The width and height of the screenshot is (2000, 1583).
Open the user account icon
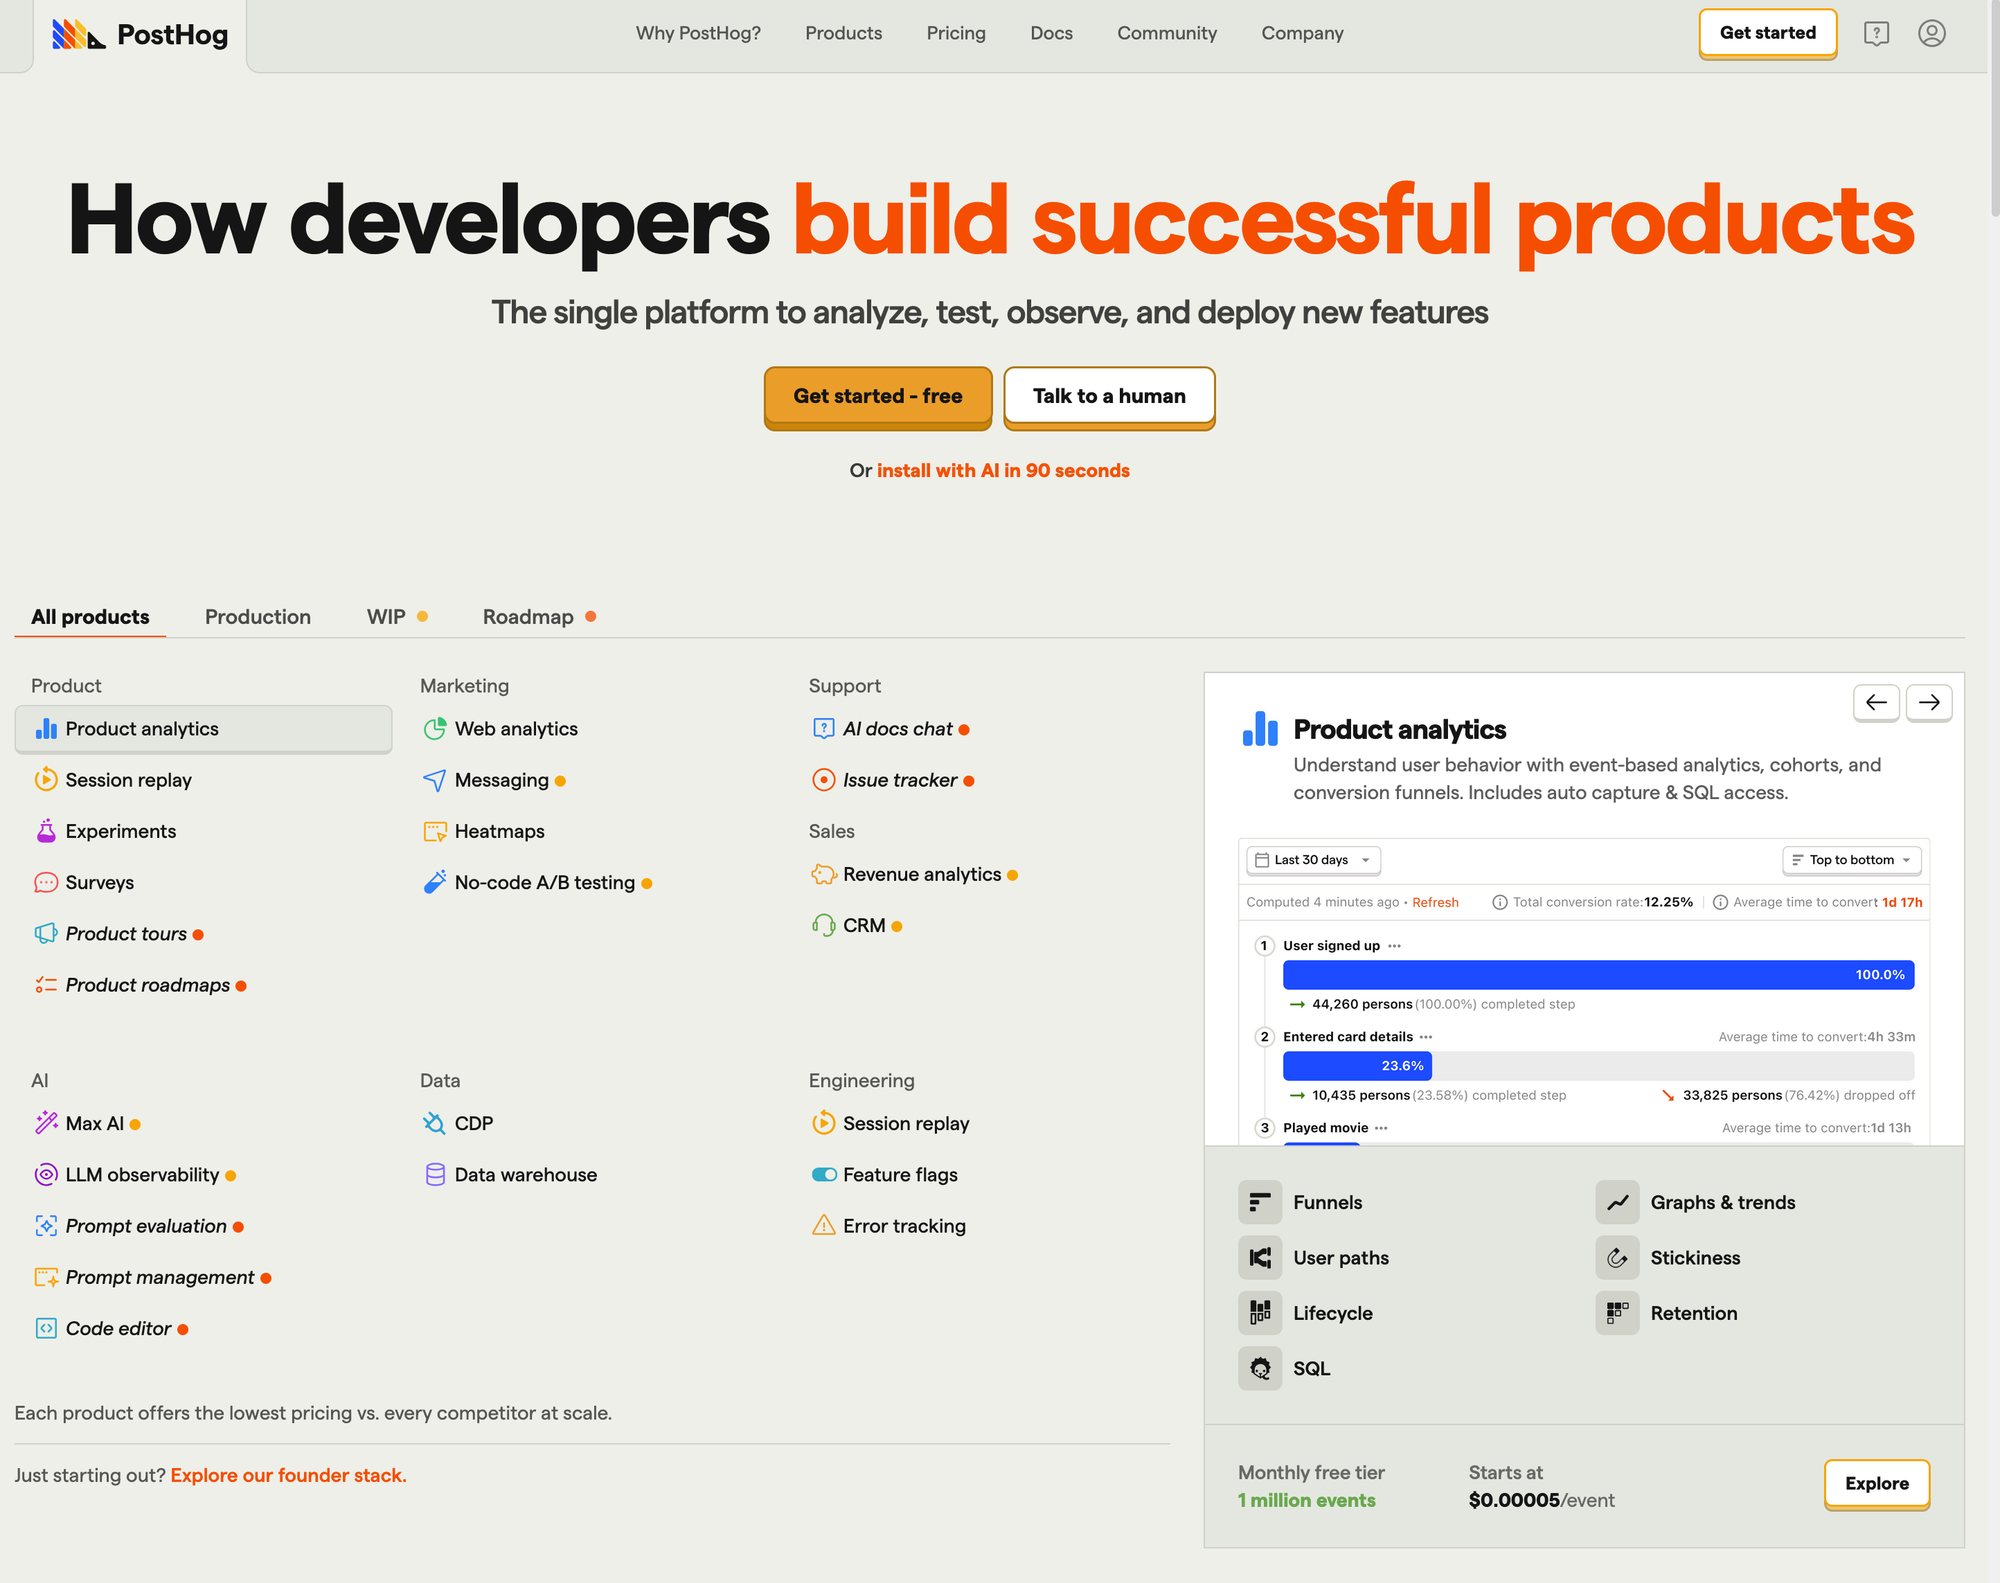tap(1932, 34)
